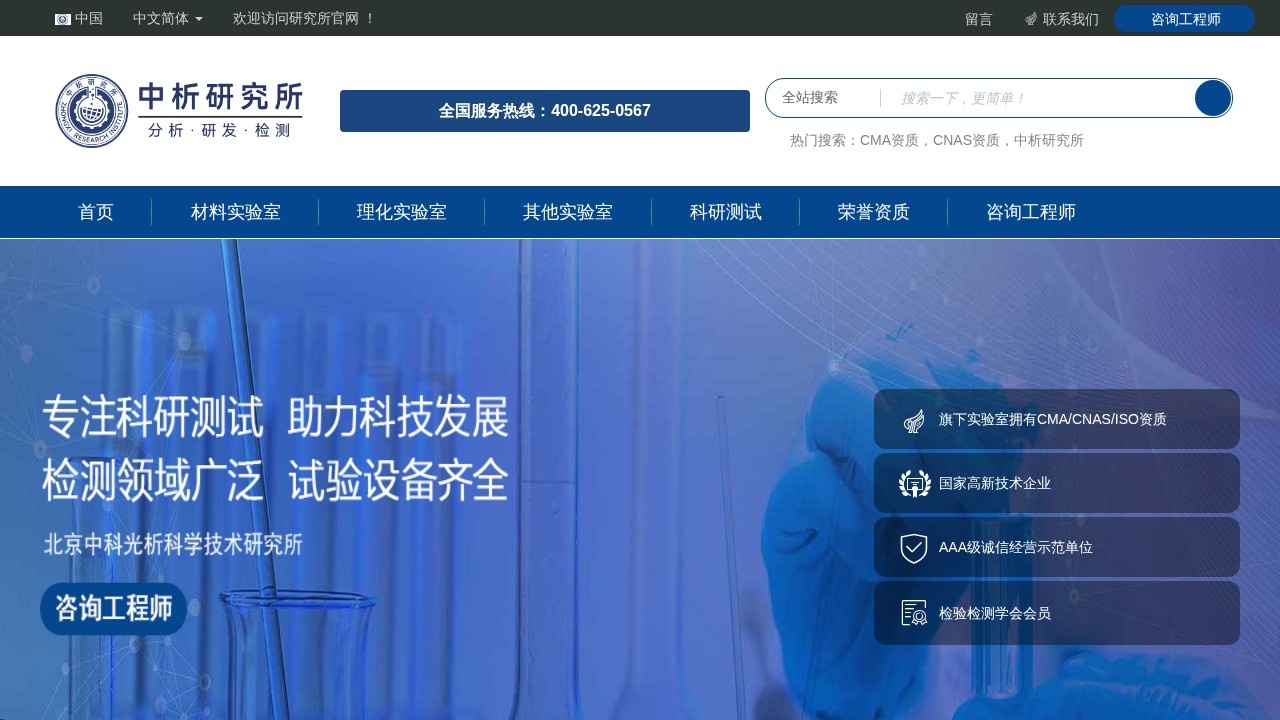Open the 理化实验室 menu item
Image resolution: width=1280 pixels, height=720 pixels.
coord(402,212)
